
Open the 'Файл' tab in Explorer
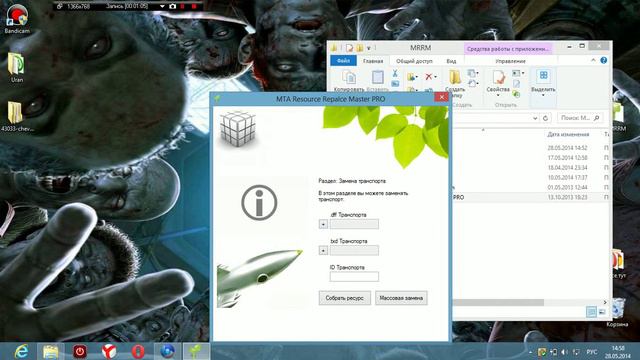343,60
